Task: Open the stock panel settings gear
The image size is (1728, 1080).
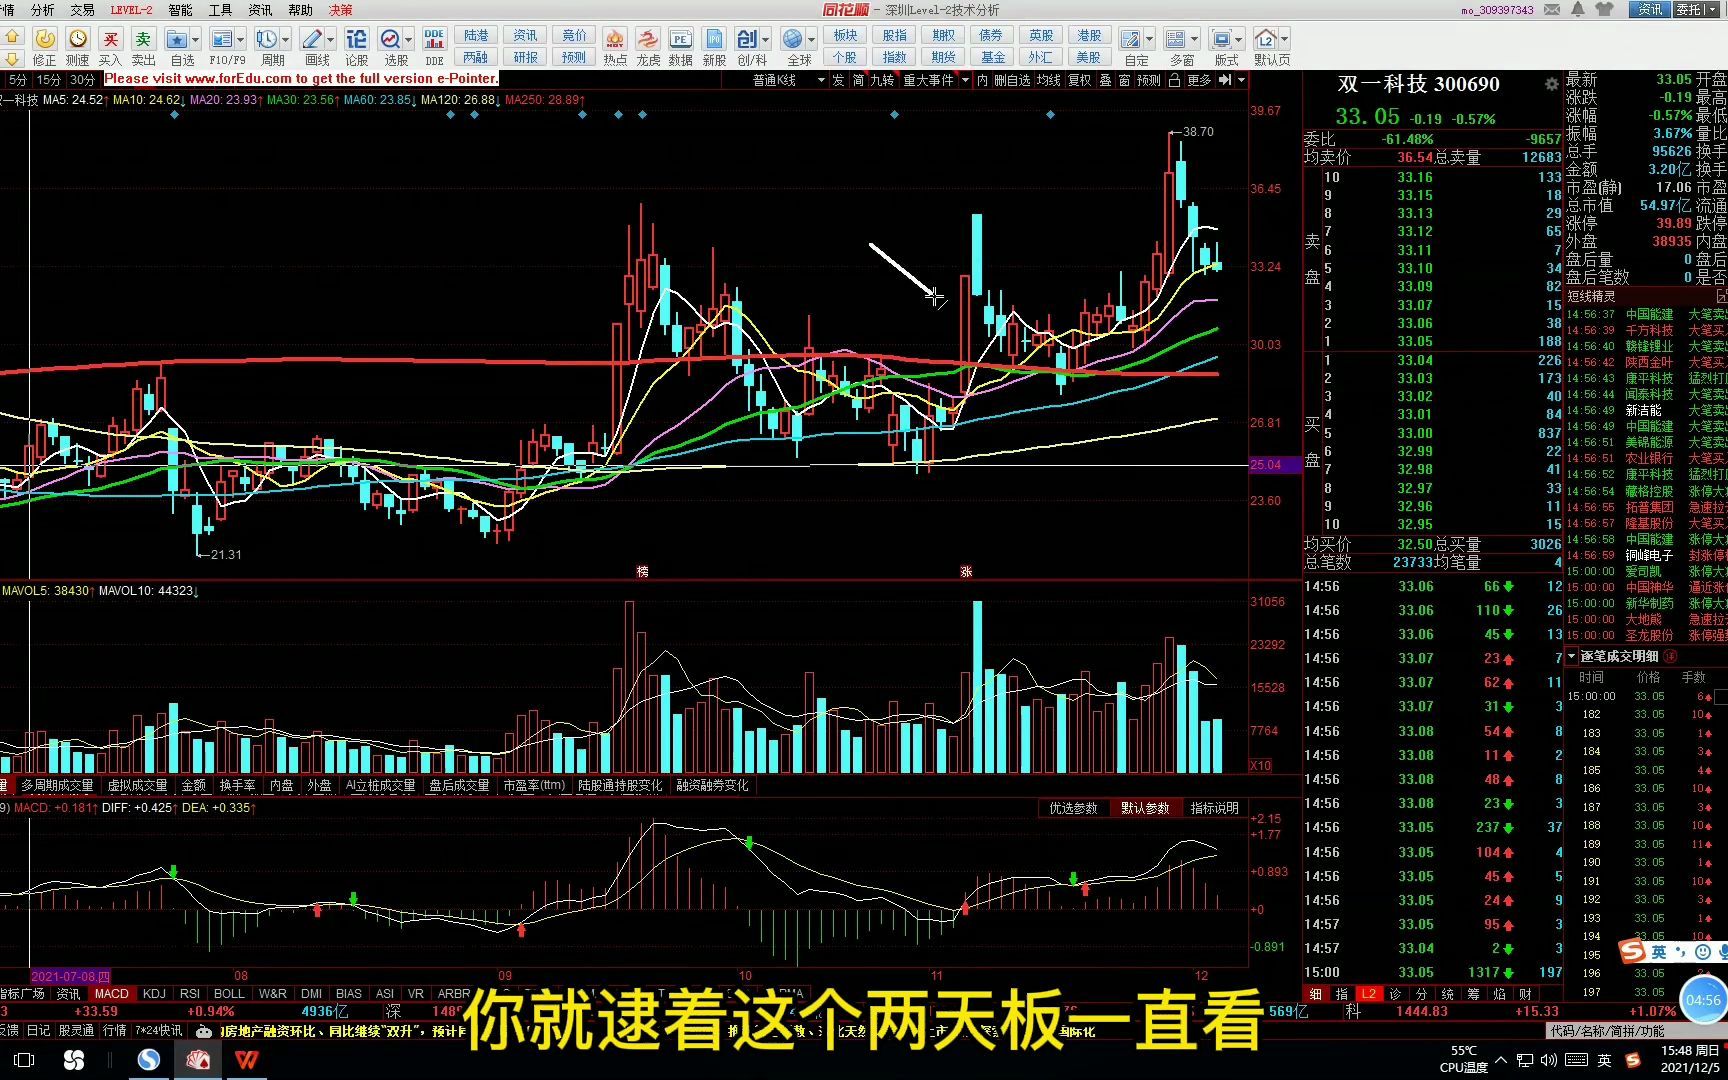Action: point(1551,85)
